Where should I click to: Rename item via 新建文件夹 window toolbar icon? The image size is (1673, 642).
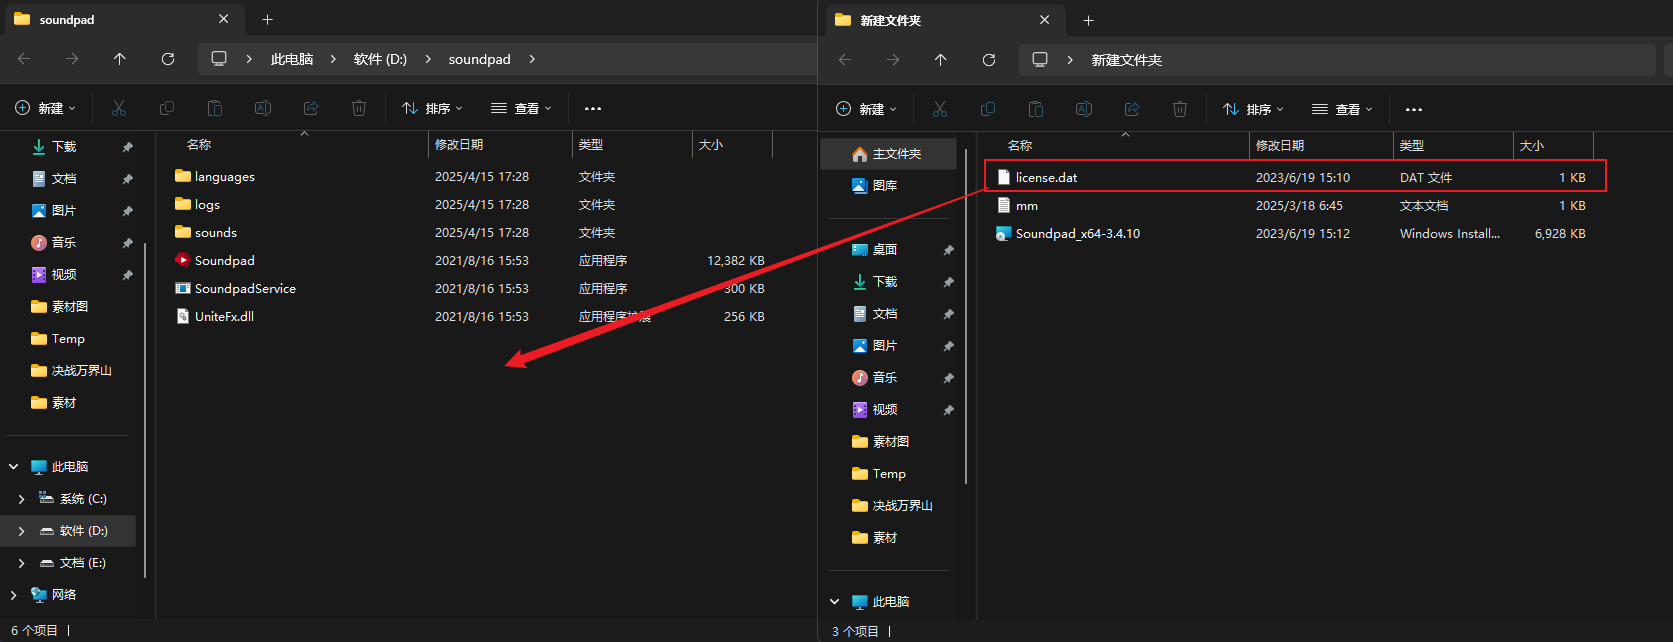pos(1084,109)
